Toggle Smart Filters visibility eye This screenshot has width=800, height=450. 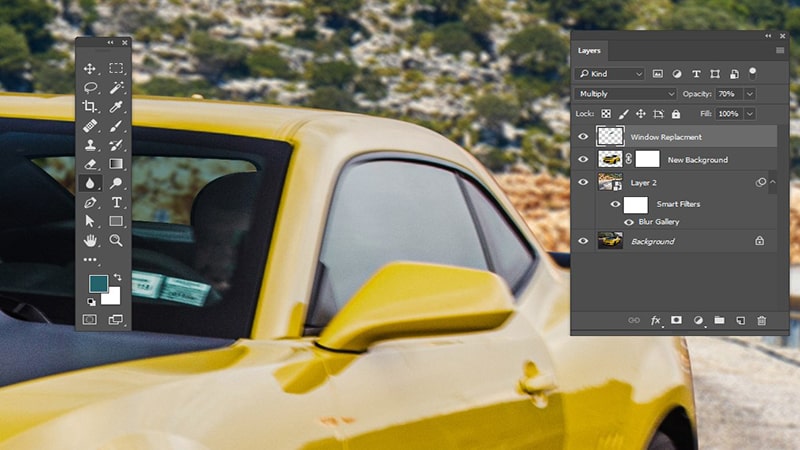click(615, 204)
